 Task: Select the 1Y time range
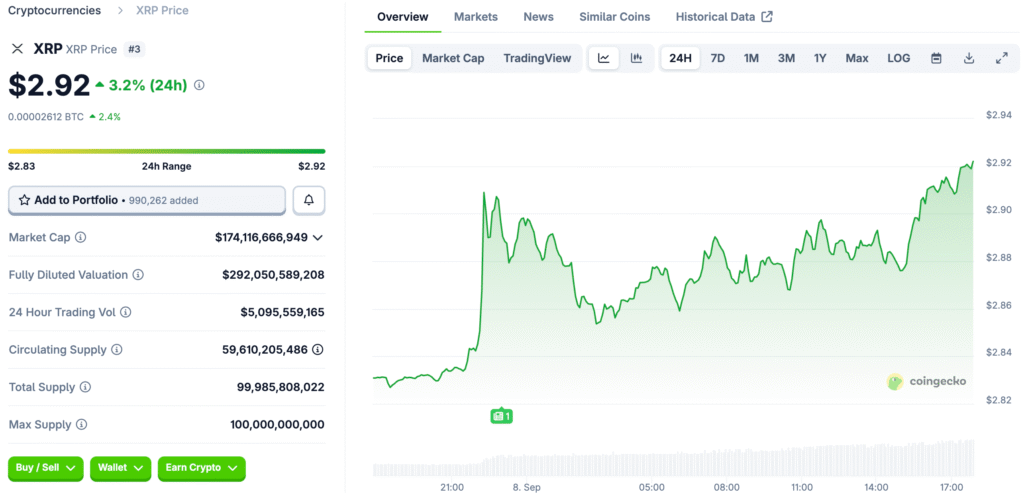[x=820, y=58]
